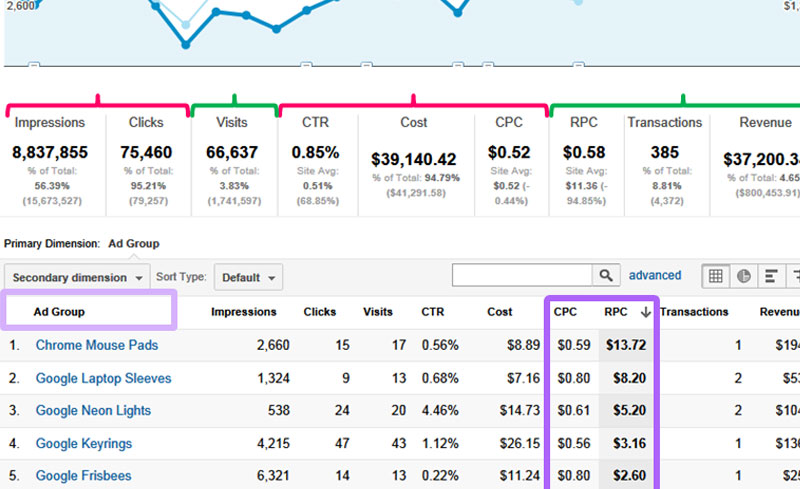Click the Clicks scorecard value 75,460
800x489 pixels.
click(x=146, y=152)
